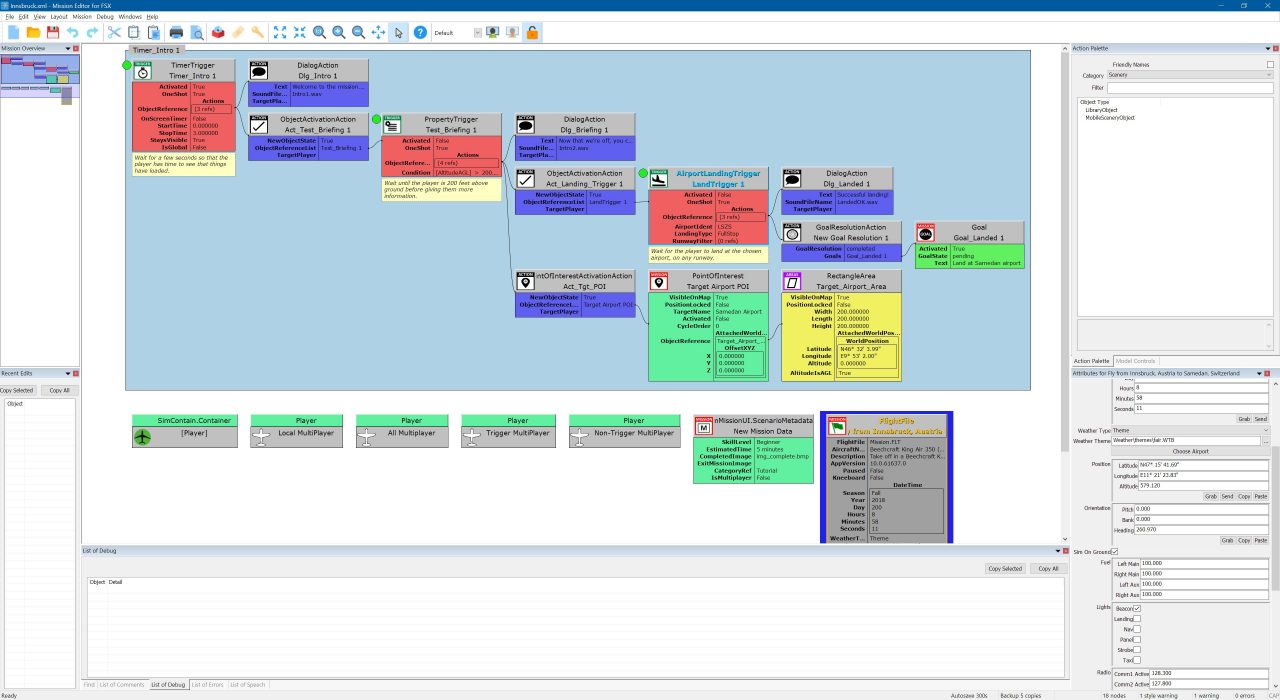
Task: Open the Recent Edits panel options arrow
Action: coord(68,373)
